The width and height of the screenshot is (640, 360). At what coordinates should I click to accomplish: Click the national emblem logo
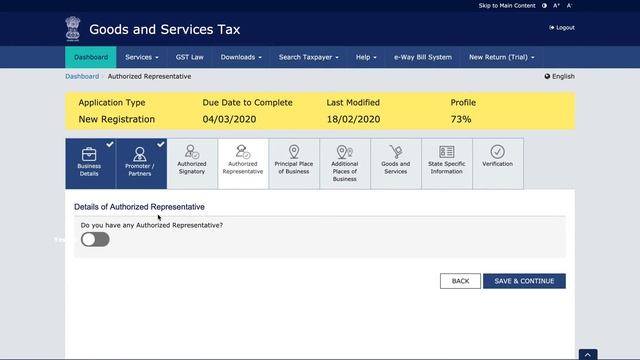pyautogui.click(x=73, y=29)
